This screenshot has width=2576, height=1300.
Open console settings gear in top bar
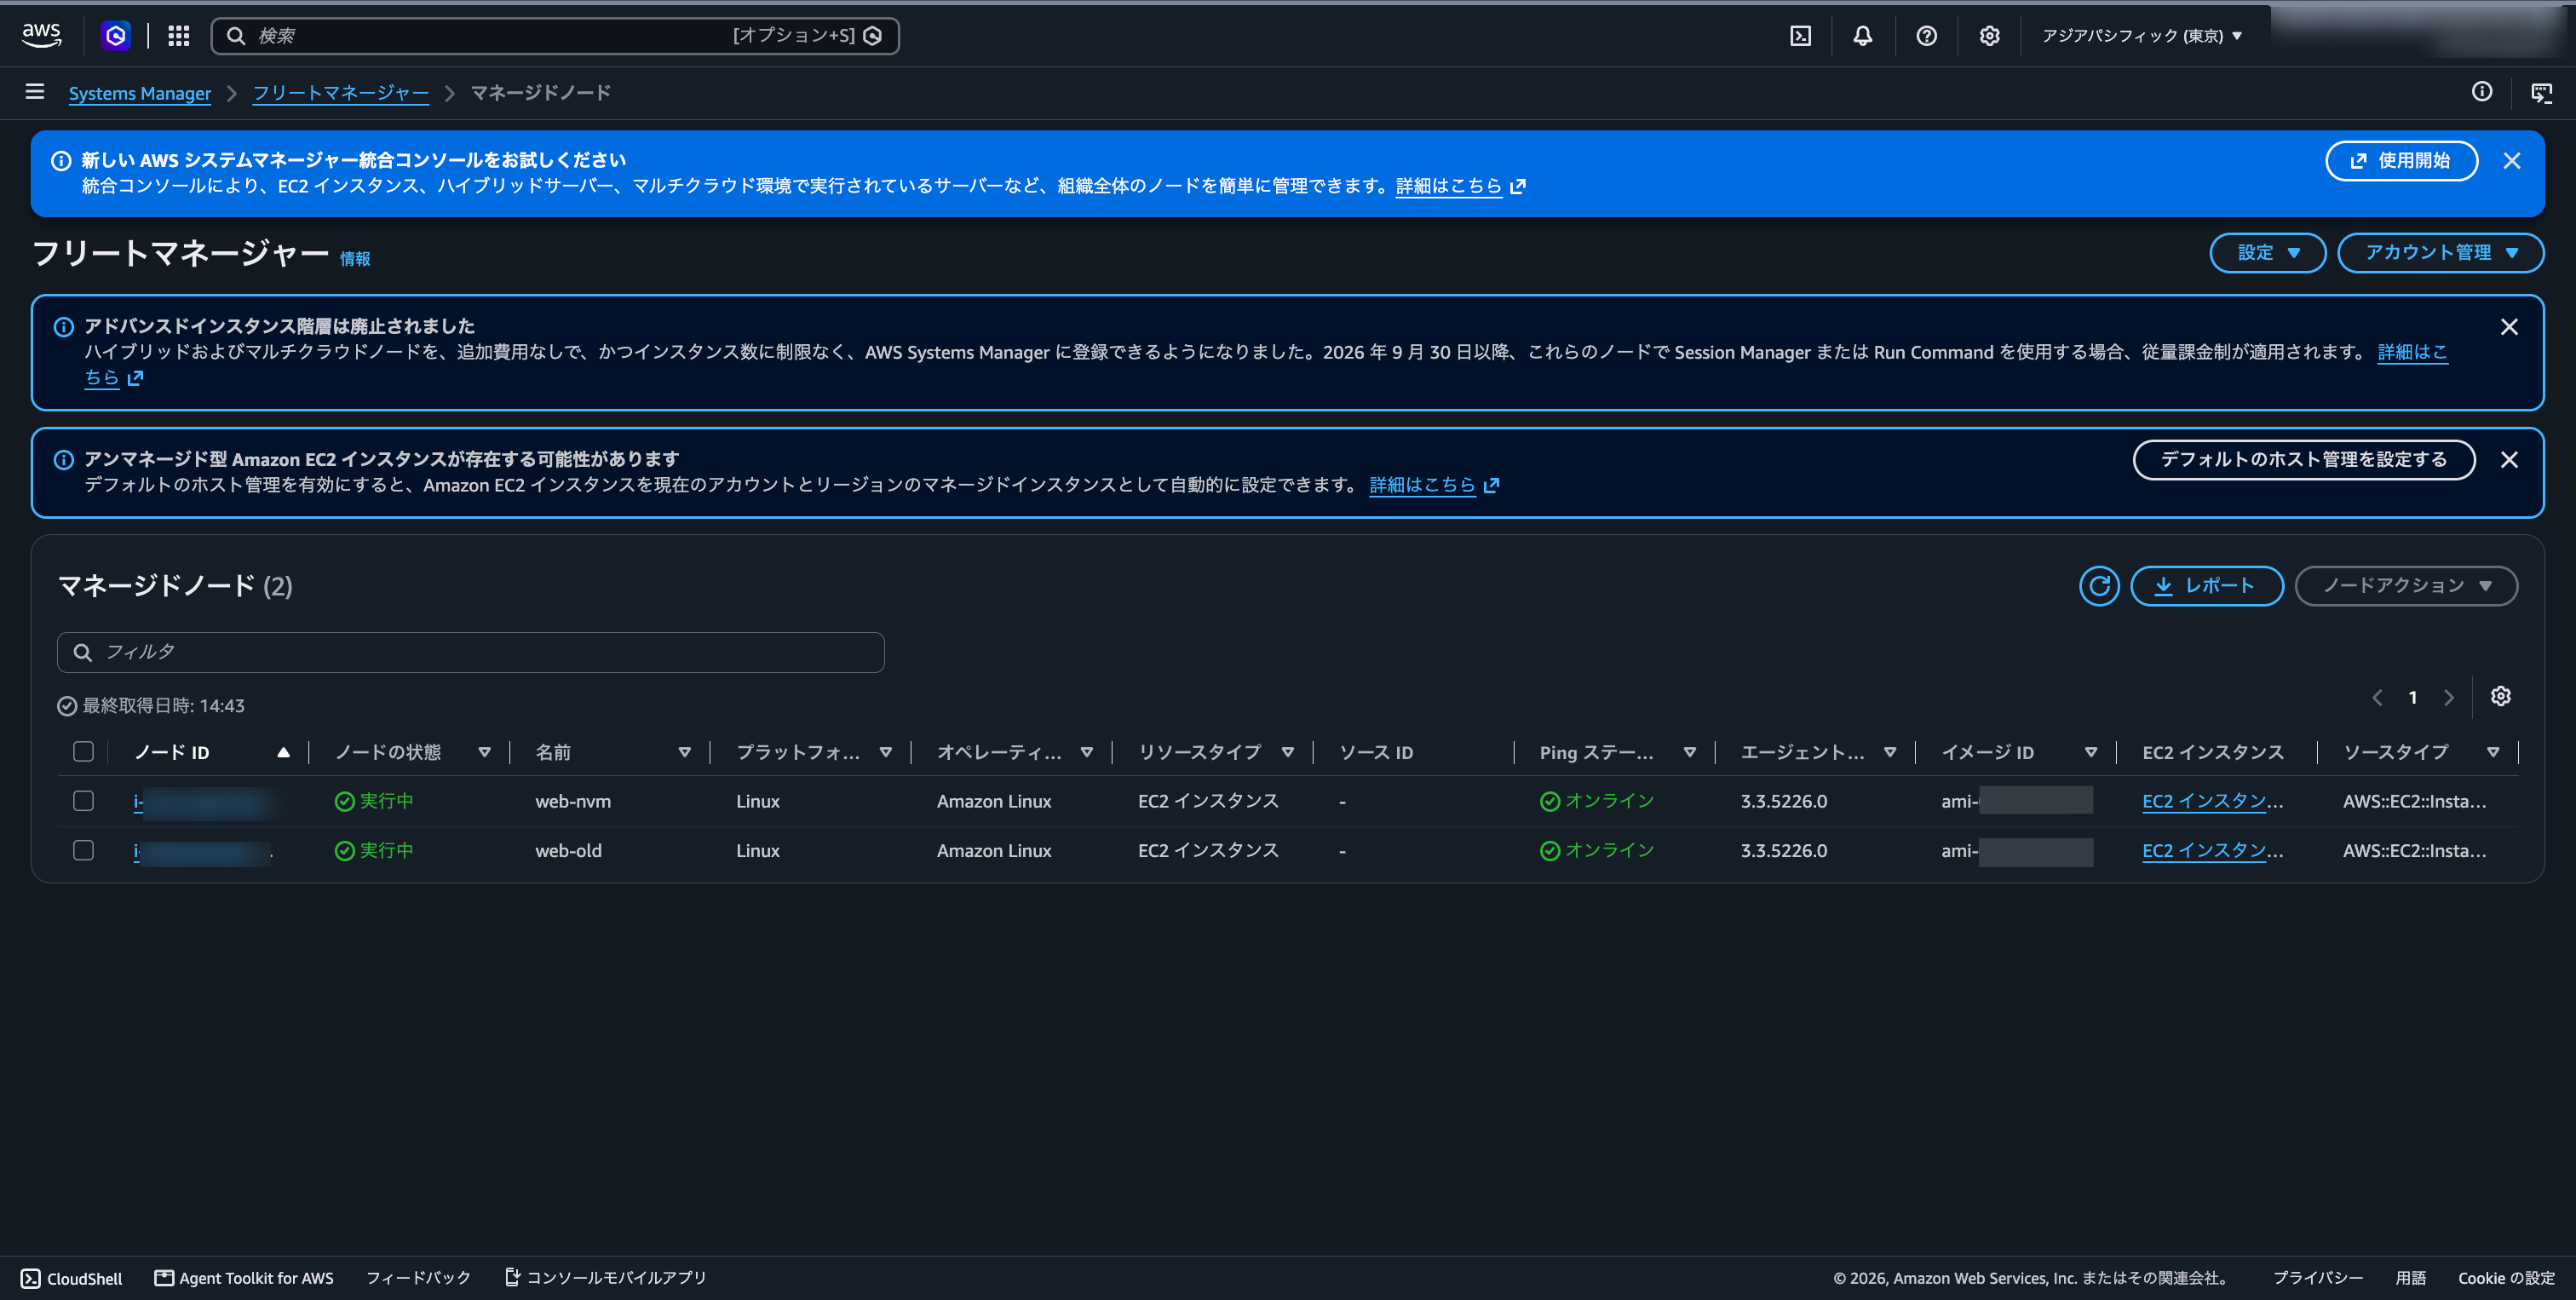coord(1989,36)
